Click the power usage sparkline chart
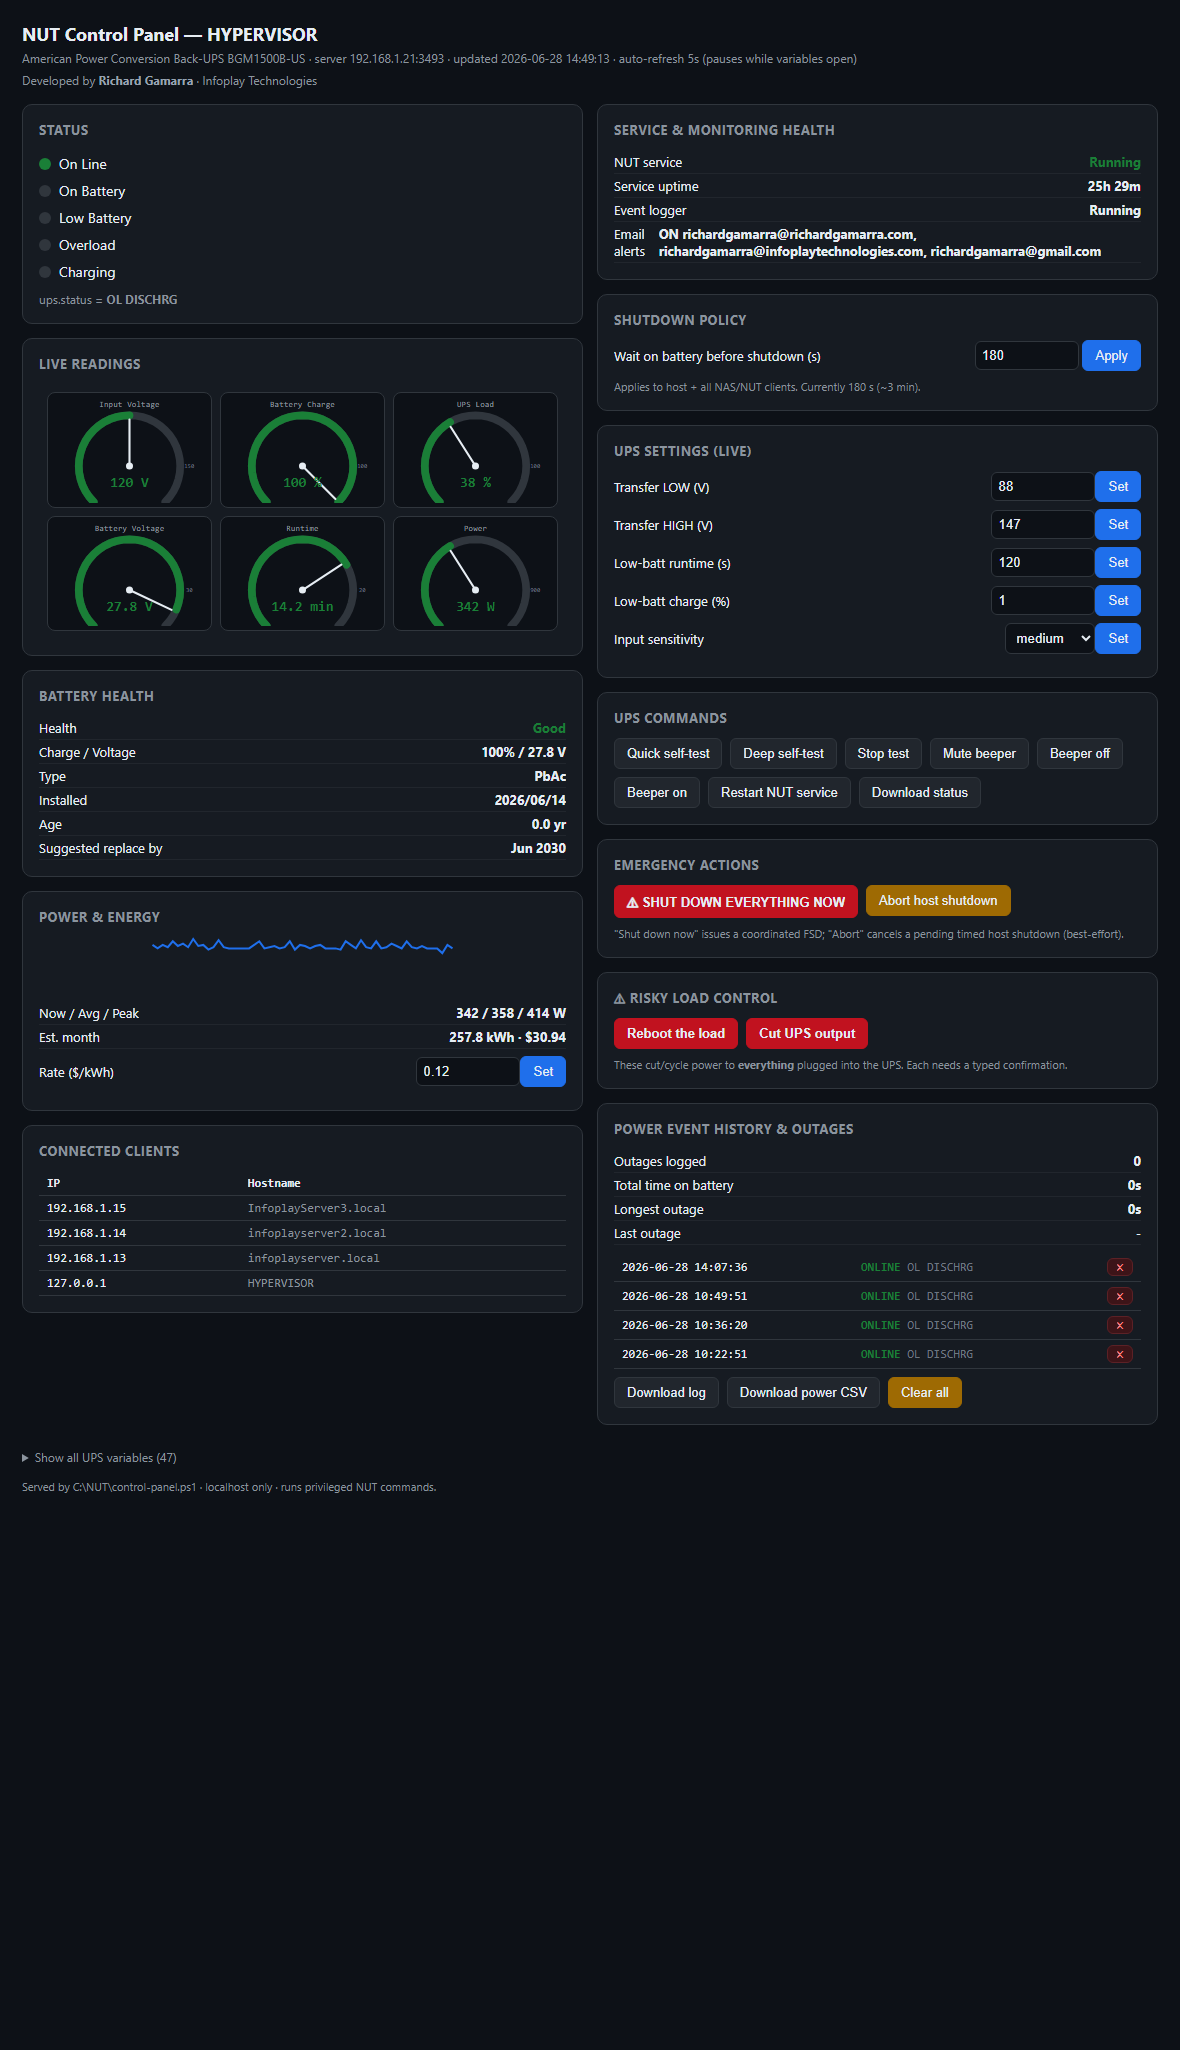This screenshot has width=1180, height=2050. coord(302,945)
